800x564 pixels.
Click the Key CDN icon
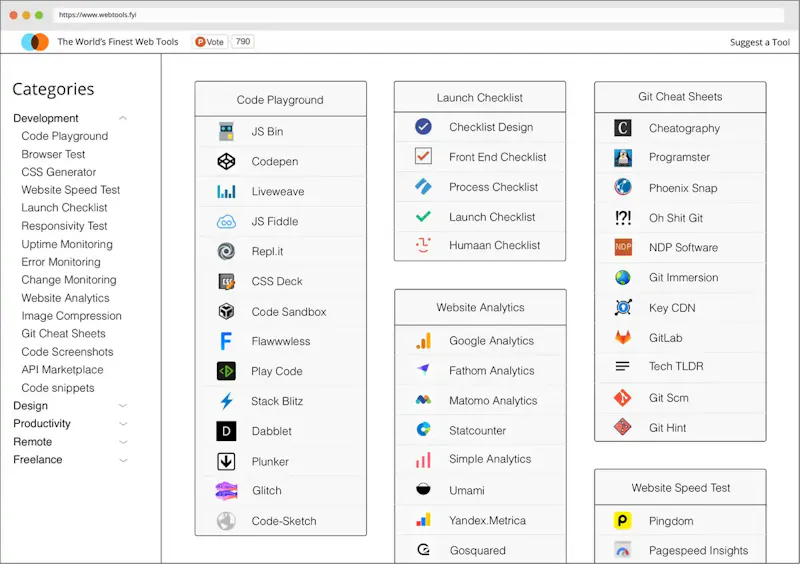[x=623, y=307]
